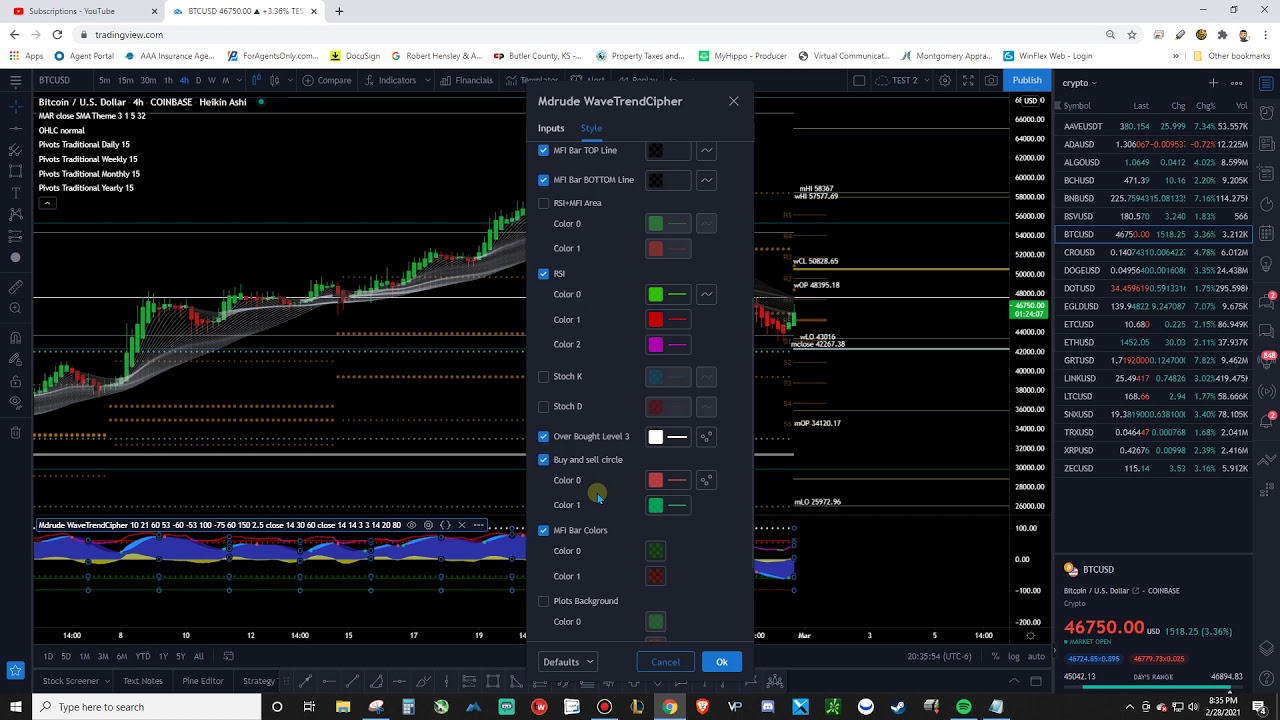
Task: Open watchlist three-dots options menu
Action: click(x=1237, y=83)
